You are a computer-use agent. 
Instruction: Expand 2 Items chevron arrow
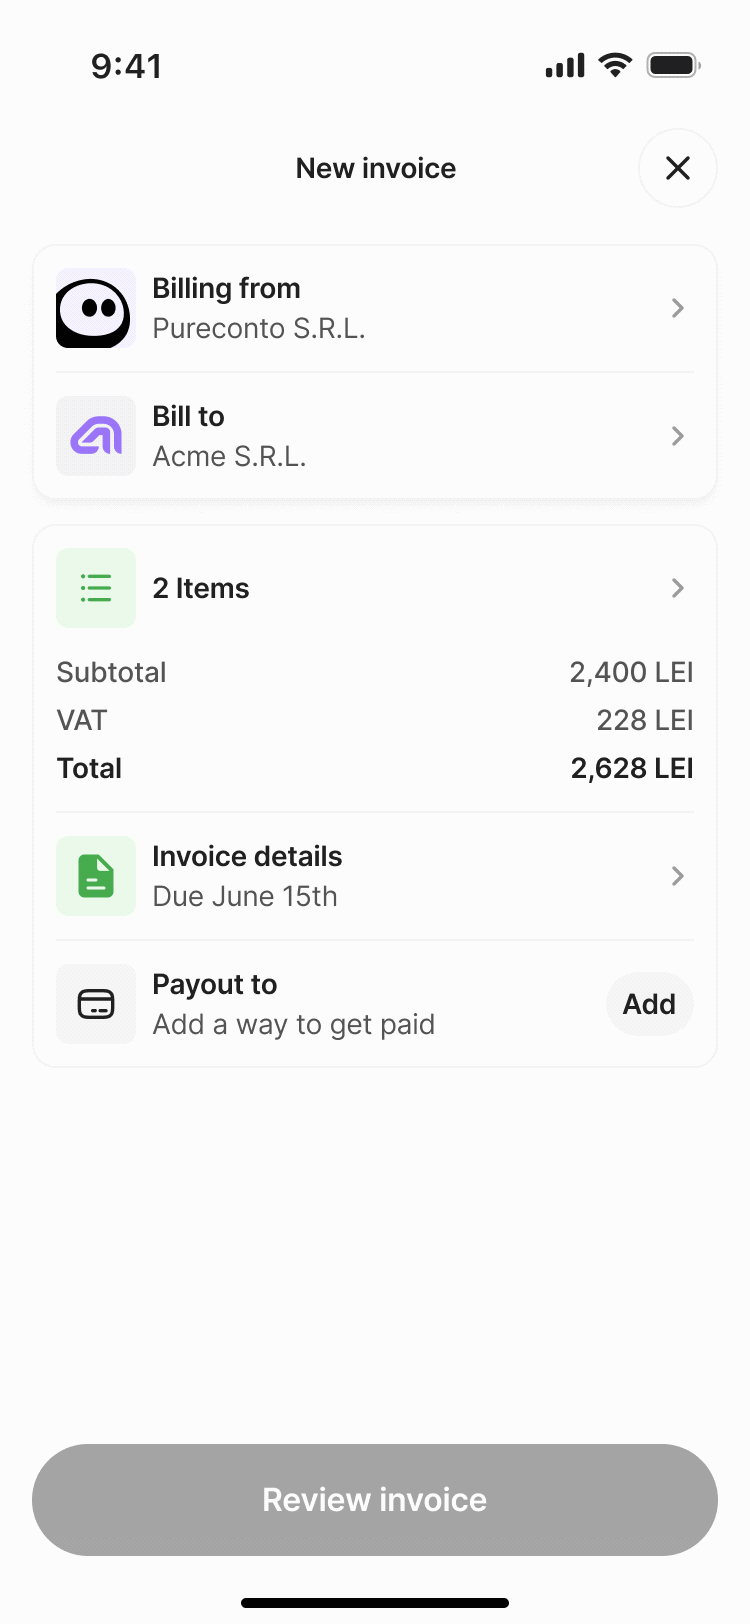(678, 588)
